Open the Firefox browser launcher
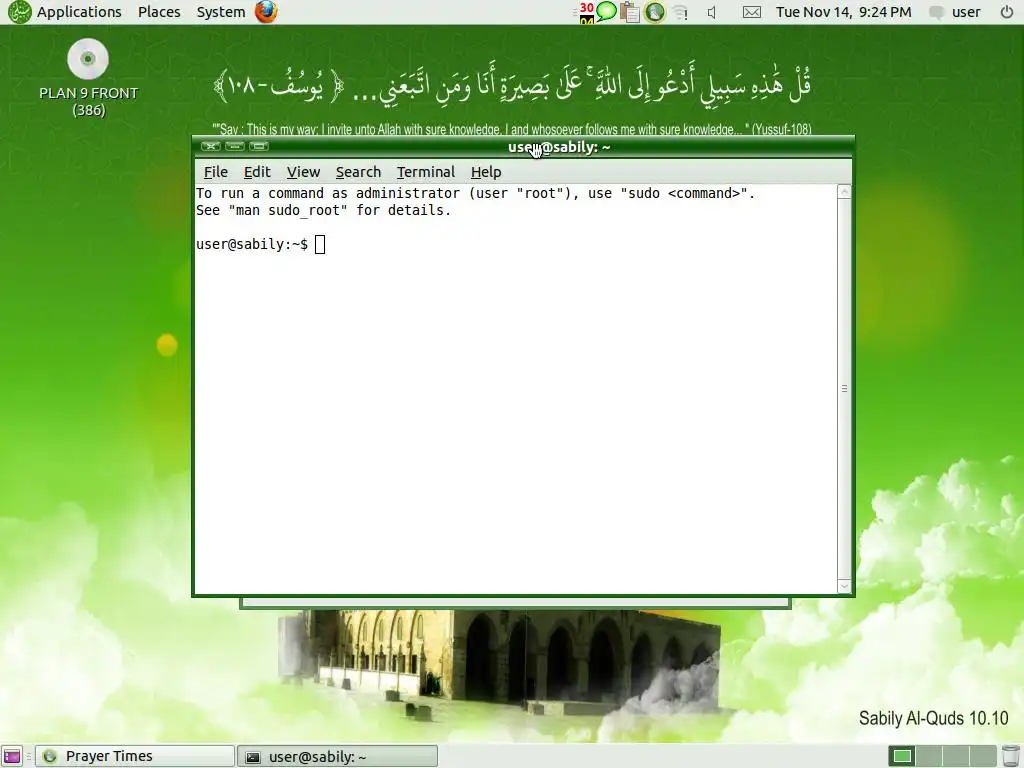 [x=266, y=12]
